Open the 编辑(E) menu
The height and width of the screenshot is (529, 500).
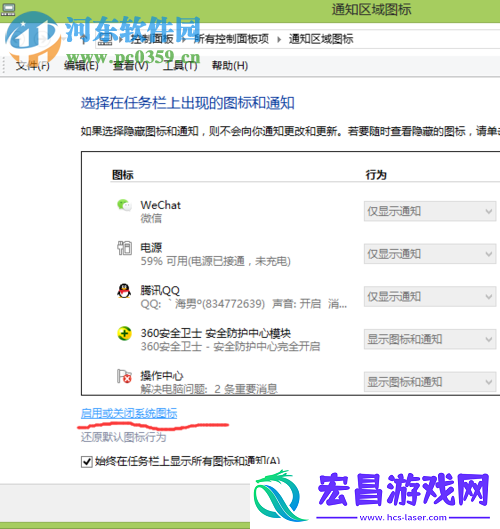click(81, 65)
